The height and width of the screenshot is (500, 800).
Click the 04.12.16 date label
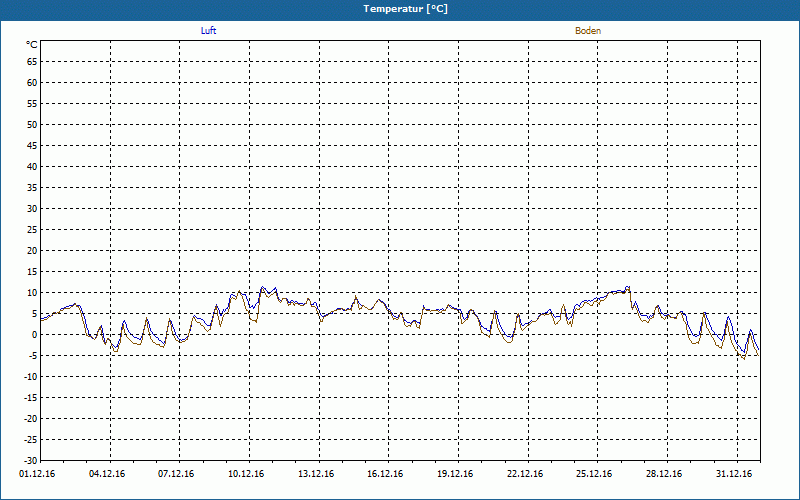tap(107, 474)
